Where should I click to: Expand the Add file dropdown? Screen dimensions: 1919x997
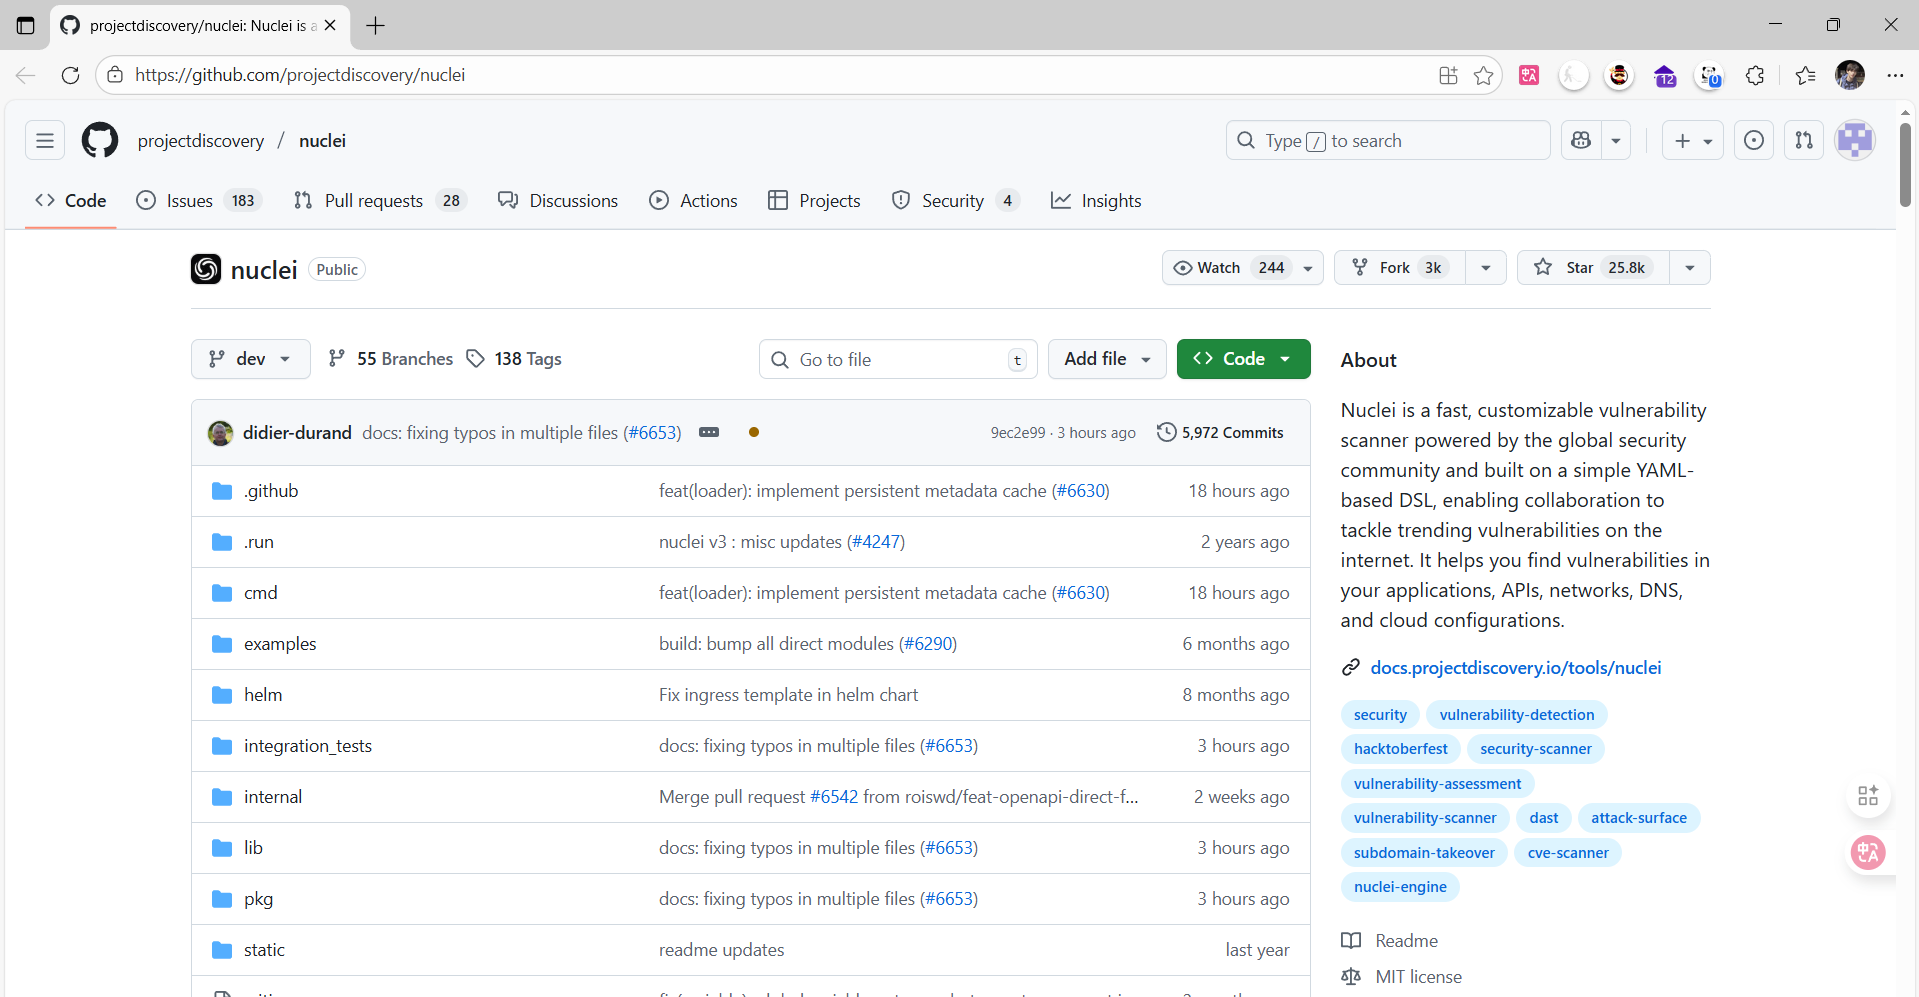(x=1107, y=359)
